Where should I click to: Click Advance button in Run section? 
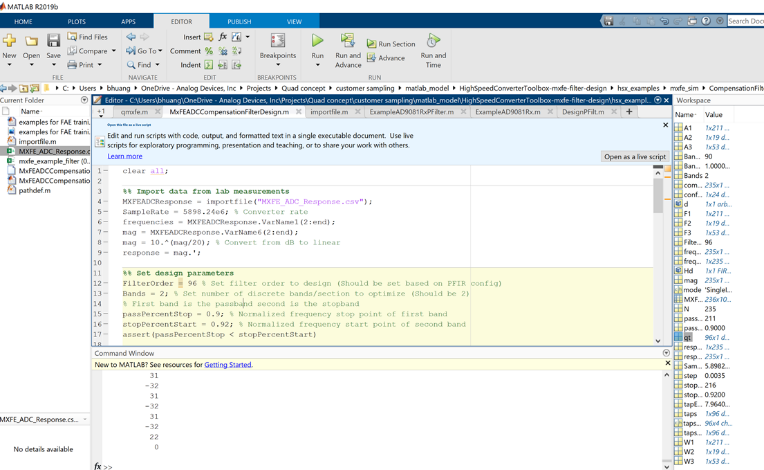(x=386, y=58)
